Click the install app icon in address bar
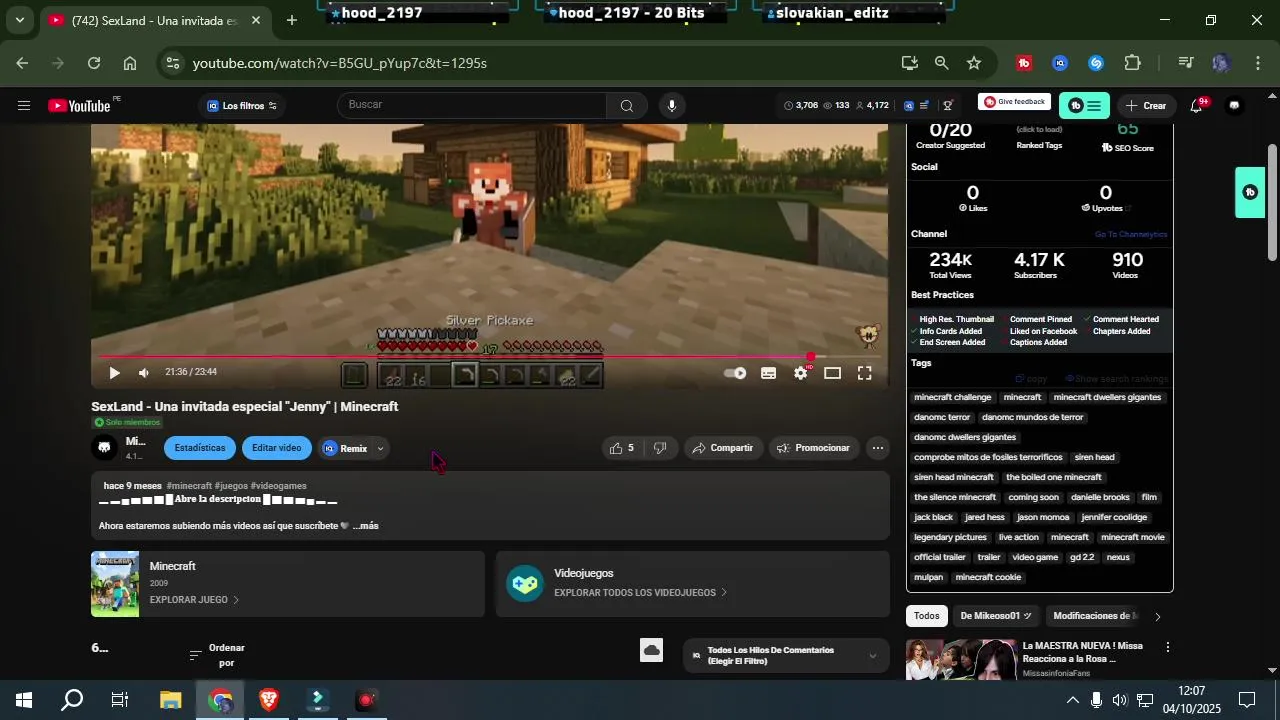This screenshot has height=720, width=1280. (x=909, y=63)
